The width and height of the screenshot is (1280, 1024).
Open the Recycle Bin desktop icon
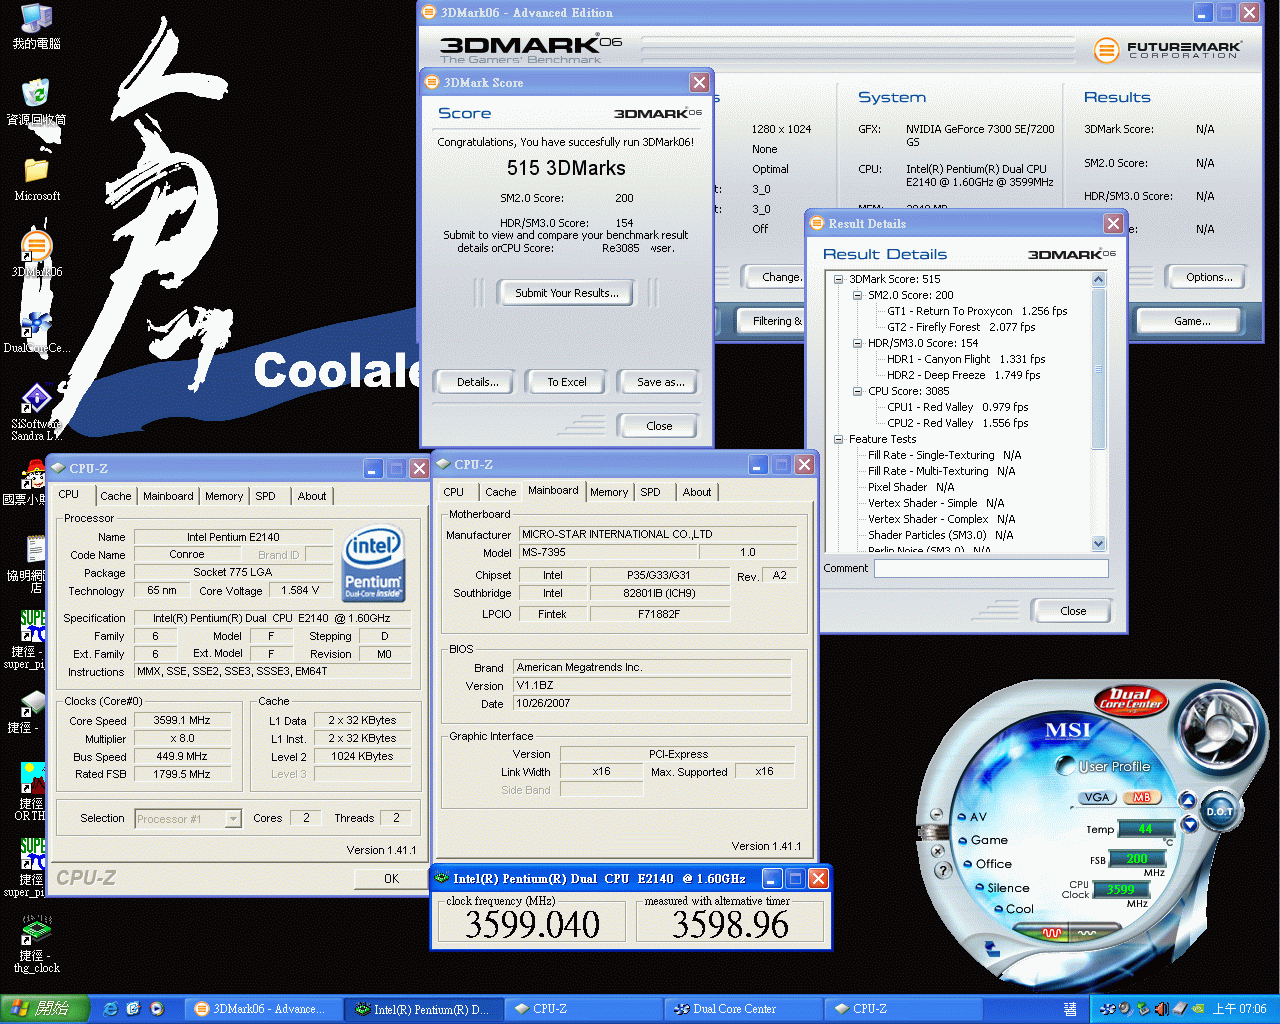click(x=37, y=101)
